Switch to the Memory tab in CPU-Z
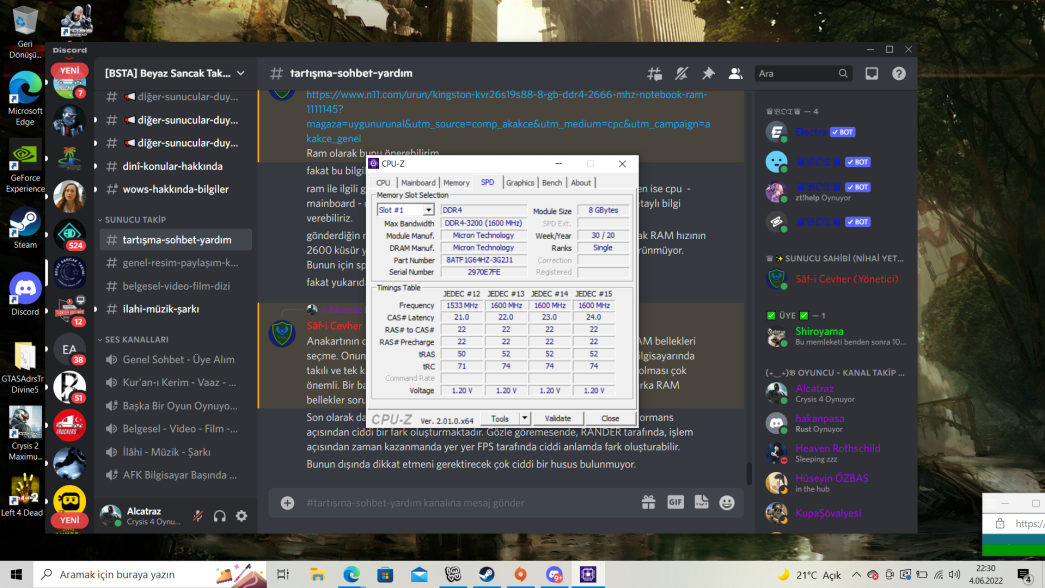 (457, 183)
